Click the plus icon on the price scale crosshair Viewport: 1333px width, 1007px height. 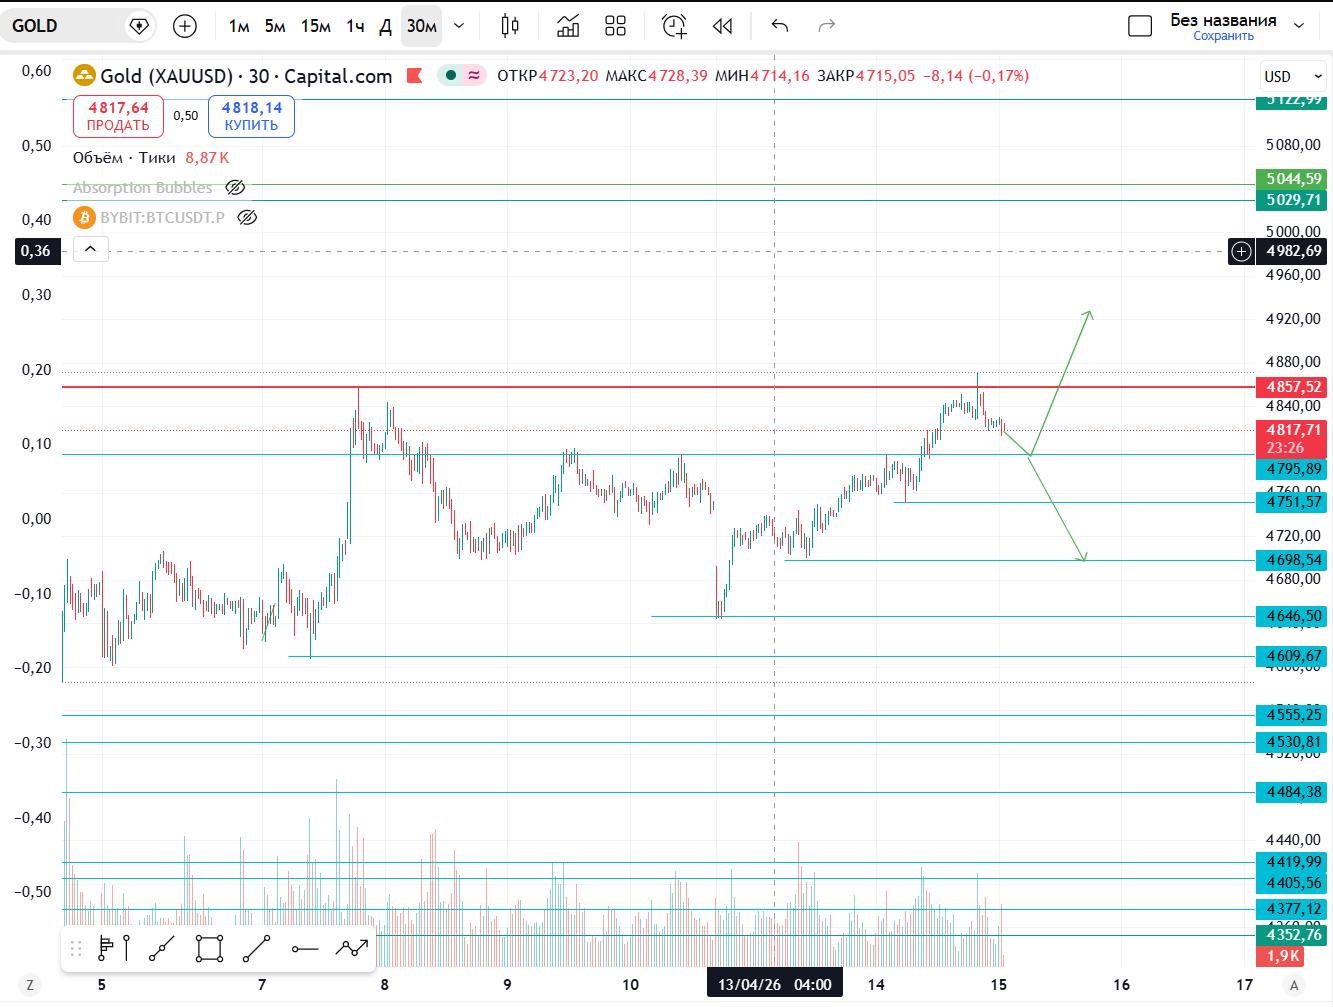click(1241, 251)
